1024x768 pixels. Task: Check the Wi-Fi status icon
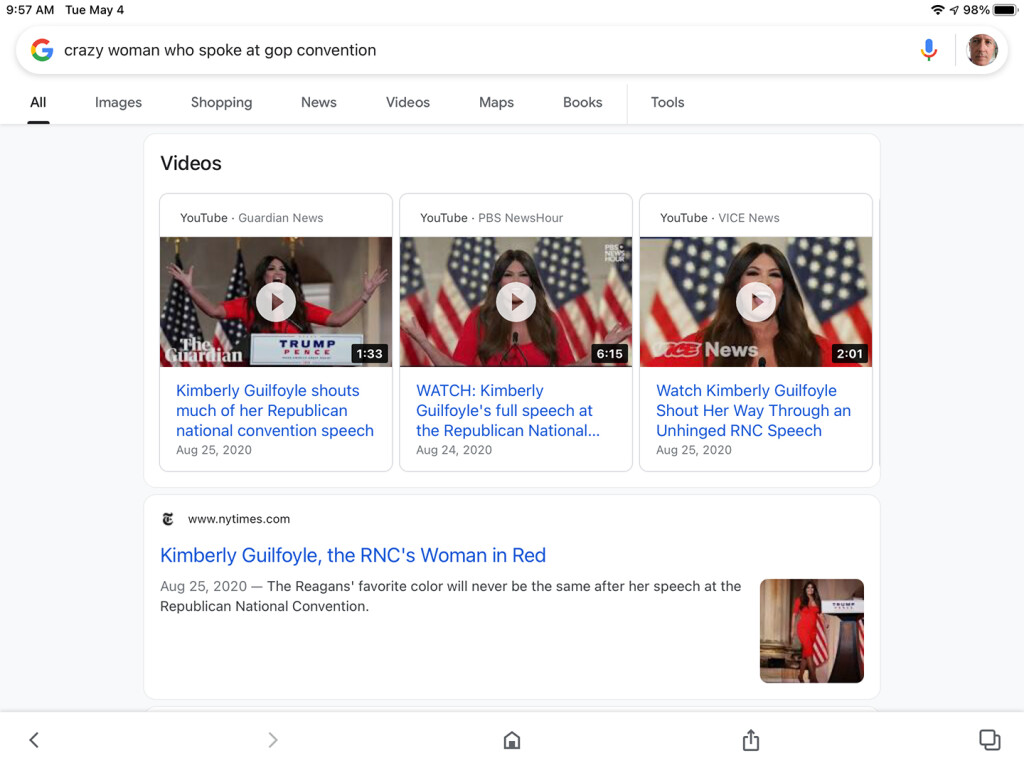point(937,10)
